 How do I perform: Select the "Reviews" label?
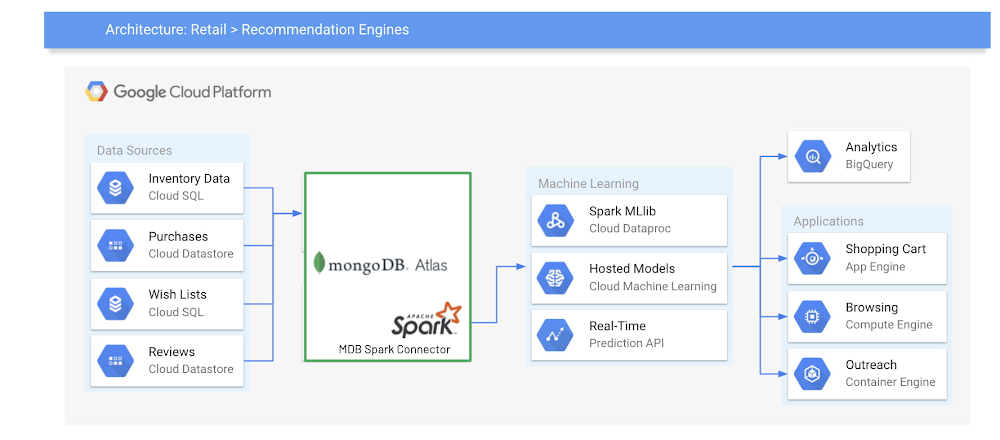(x=172, y=352)
